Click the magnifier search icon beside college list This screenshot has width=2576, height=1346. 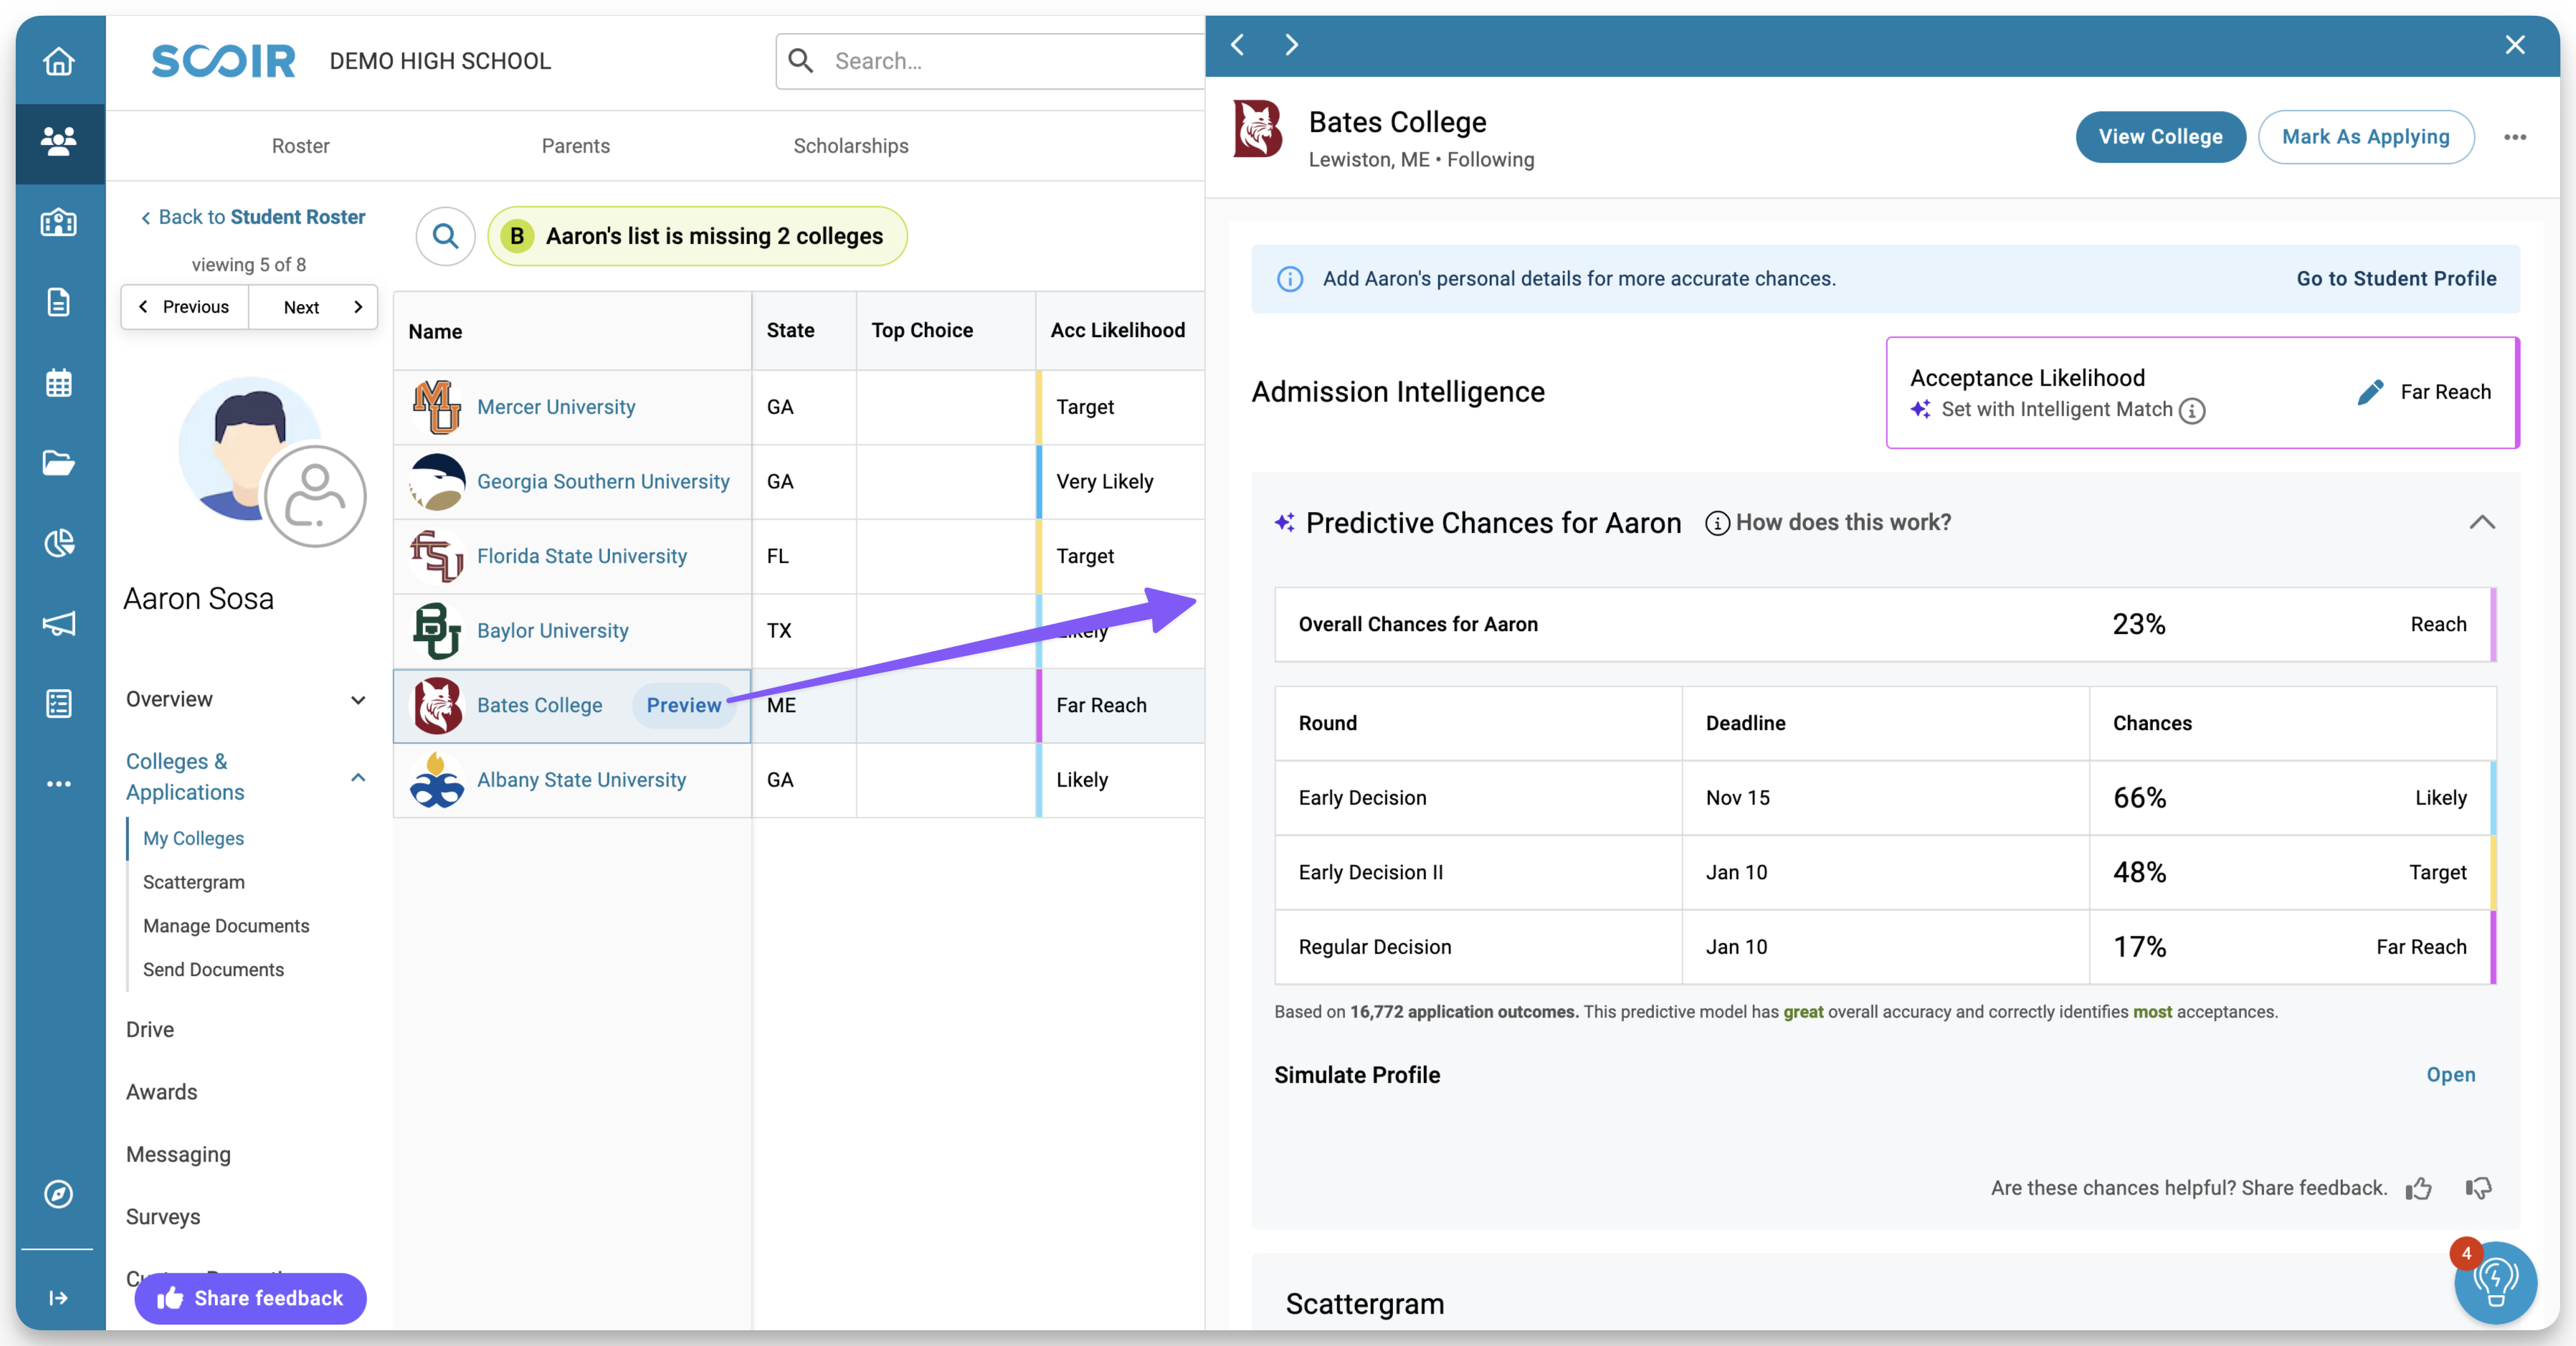coord(445,236)
